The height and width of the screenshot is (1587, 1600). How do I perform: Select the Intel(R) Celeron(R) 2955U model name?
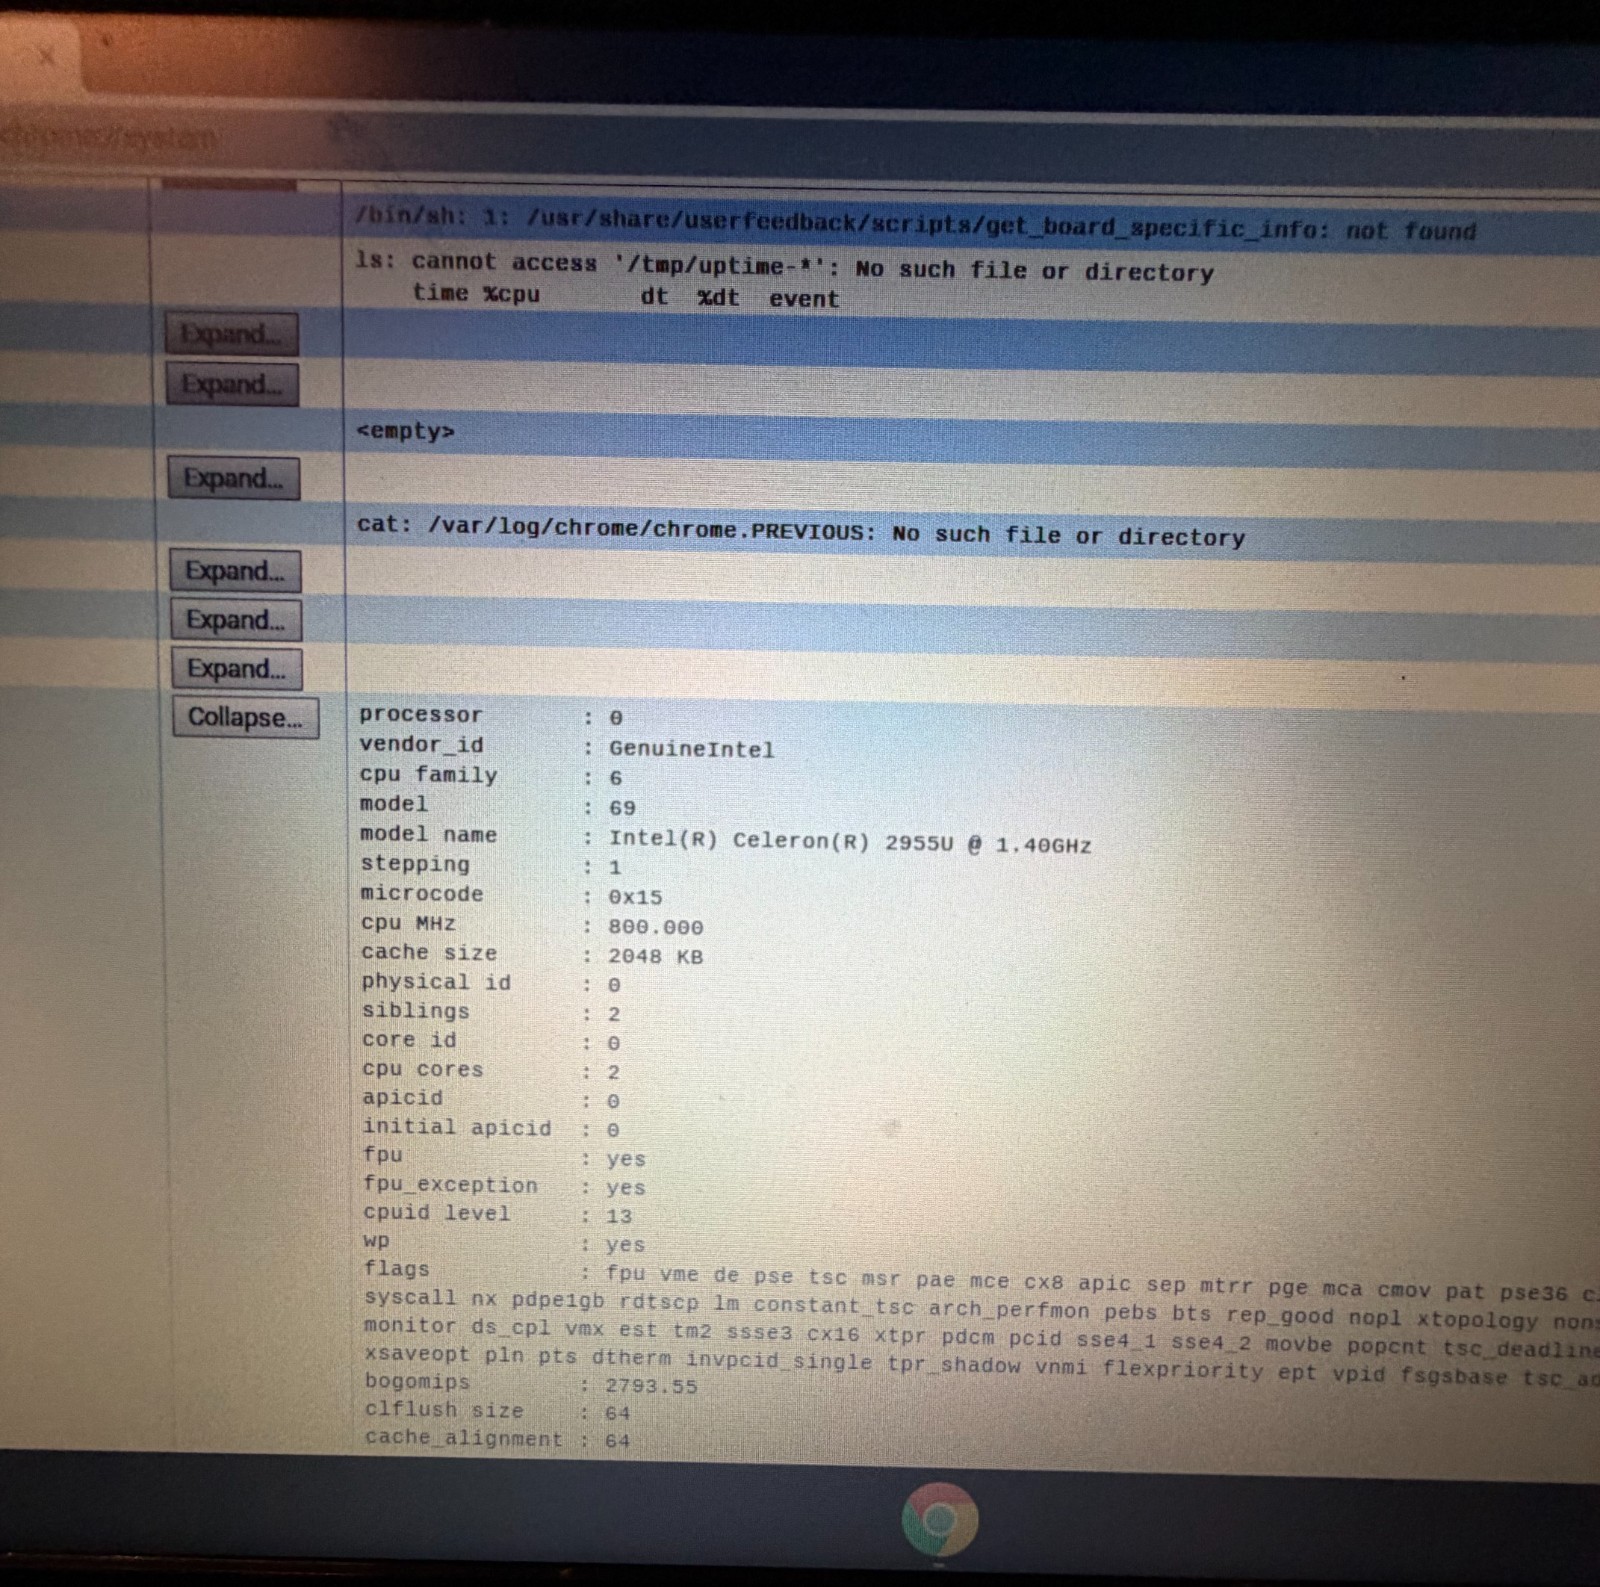tap(849, 841)
